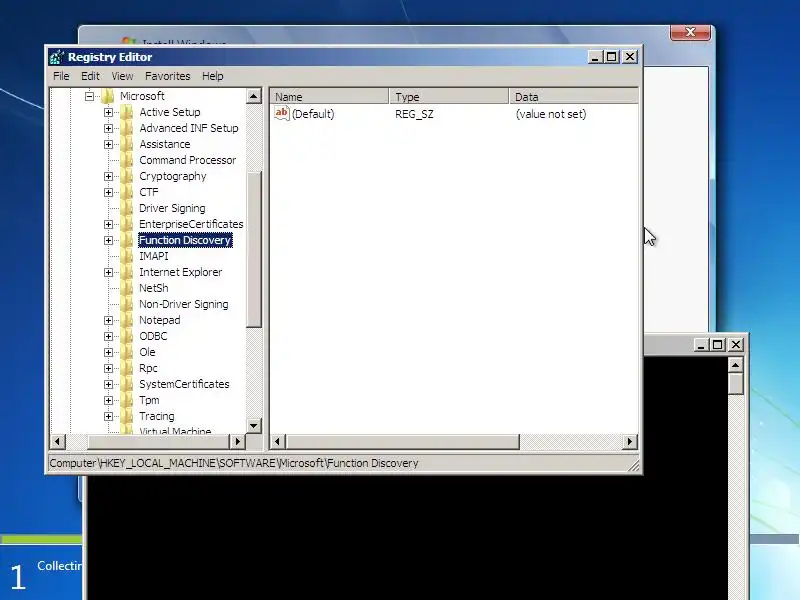
Task: Expand the Ole key
Action: [108, 352]
